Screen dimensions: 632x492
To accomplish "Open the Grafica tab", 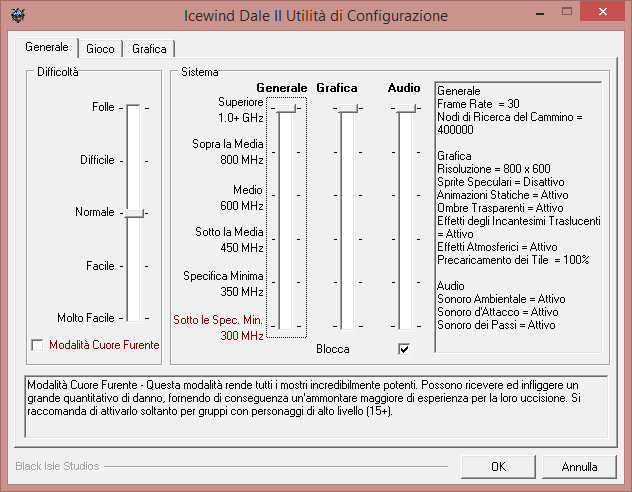I will click(149, 49).
